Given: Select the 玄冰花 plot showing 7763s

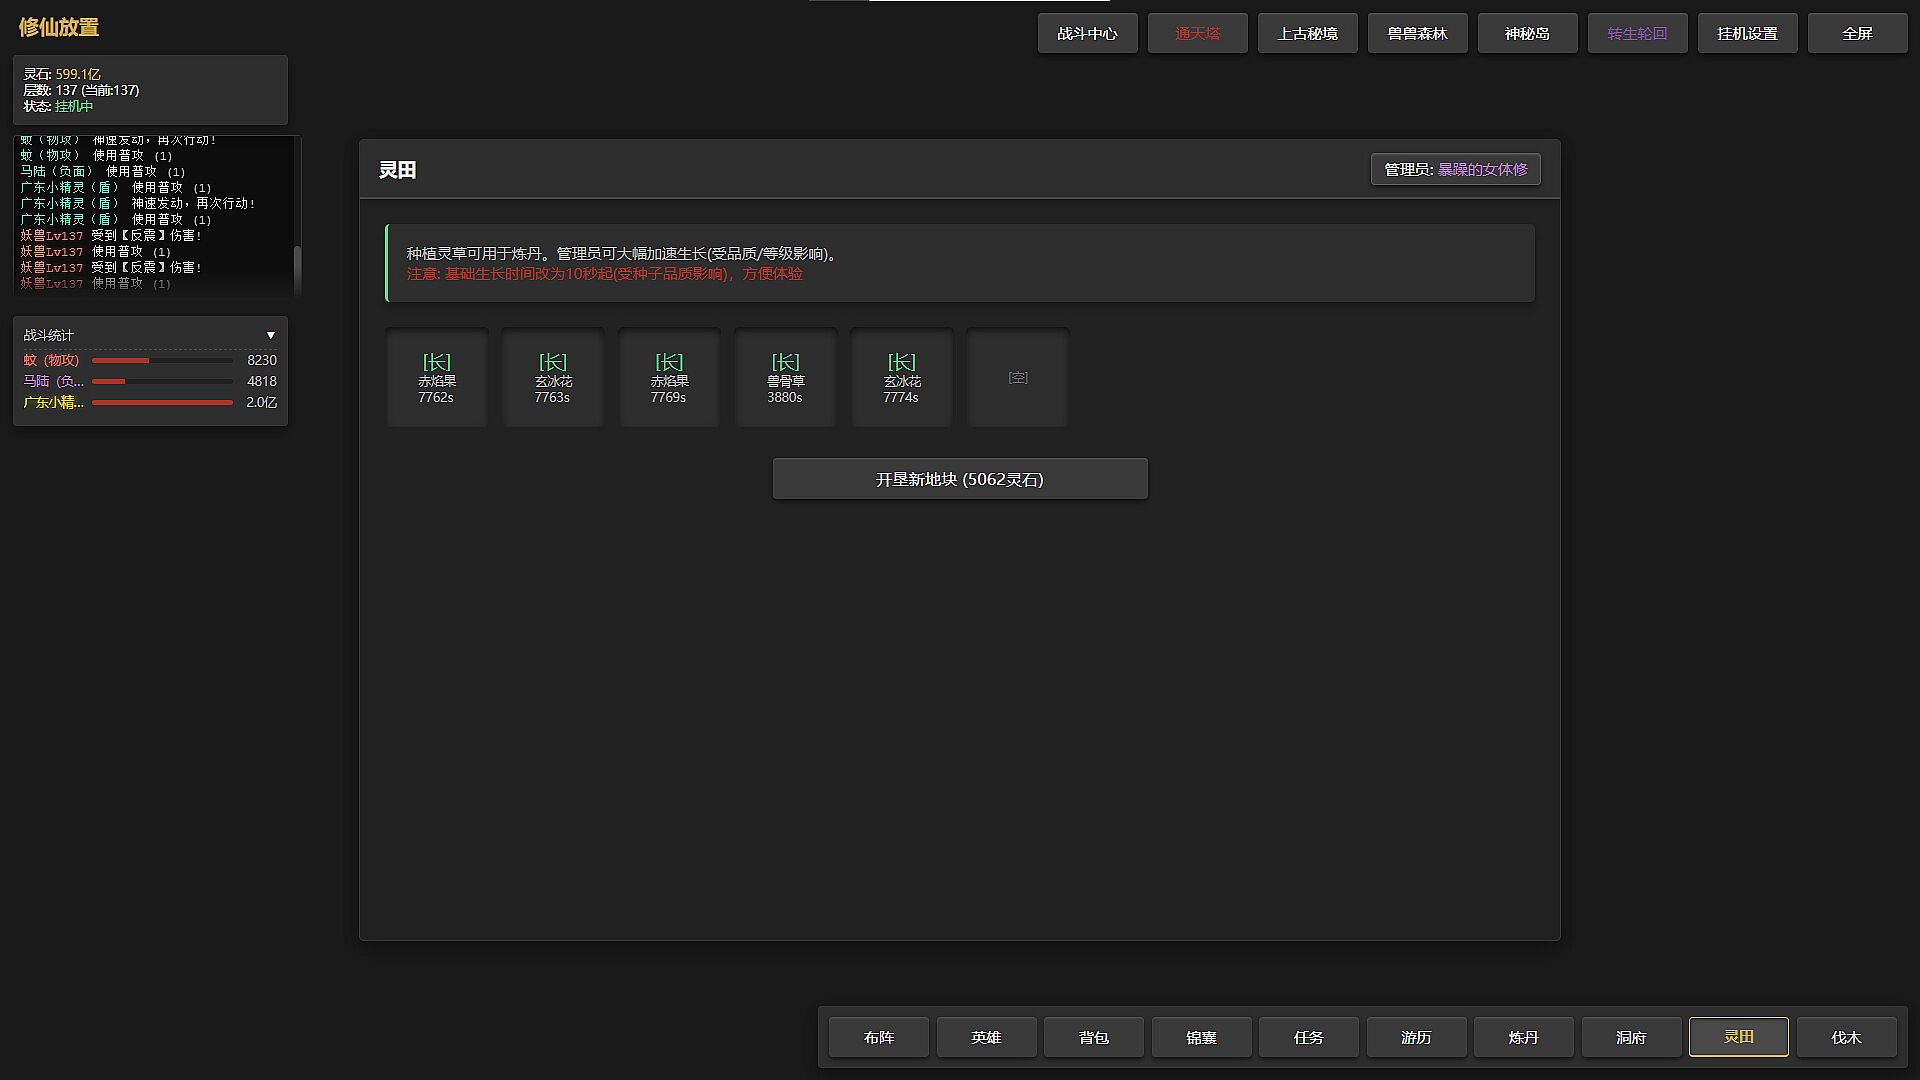Looking at the screenshot, I should pos(553,378).
